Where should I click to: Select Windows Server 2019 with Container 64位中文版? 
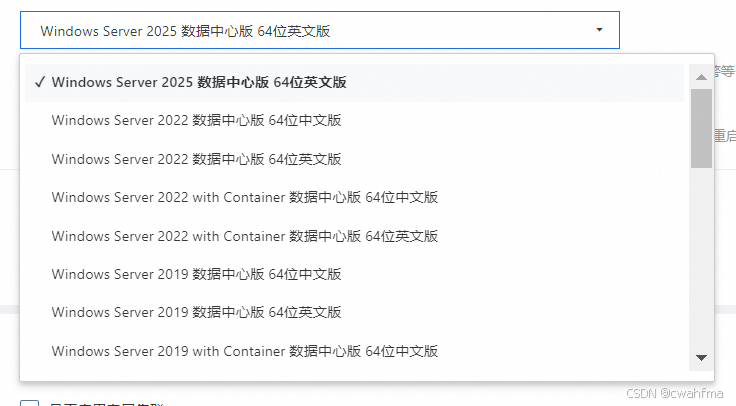[354, 351]
